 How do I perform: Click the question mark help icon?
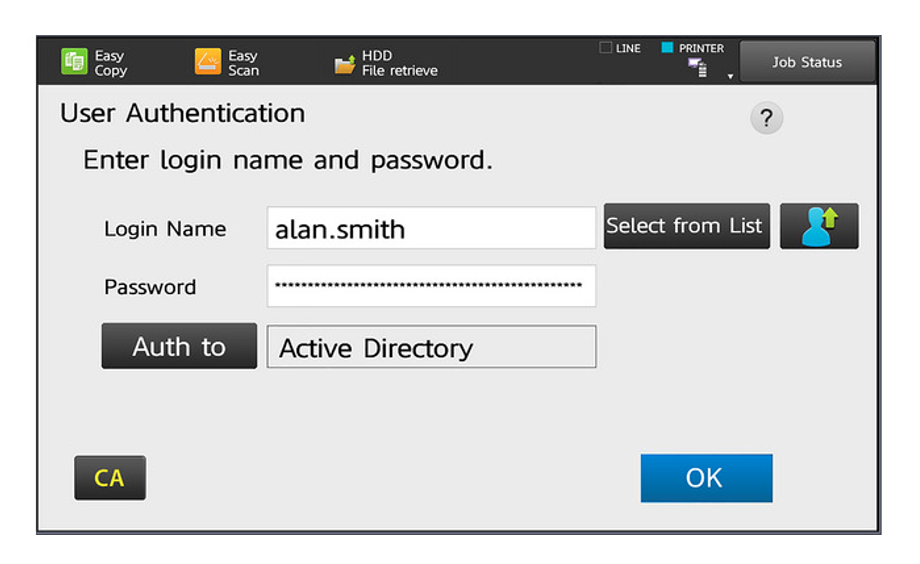pyautogui.click(x=766, y=119)
